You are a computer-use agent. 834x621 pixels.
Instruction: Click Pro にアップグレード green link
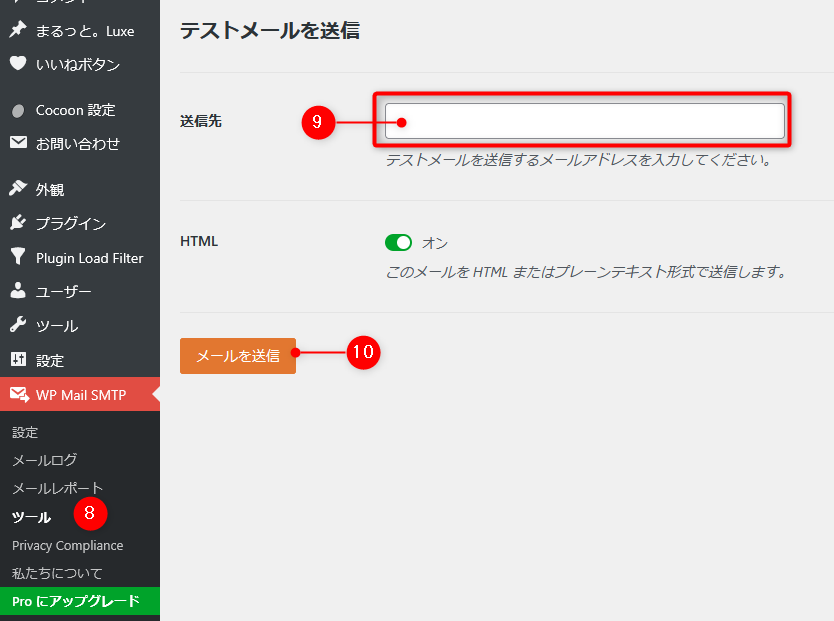pyautogui.click(x=80, y=601)
